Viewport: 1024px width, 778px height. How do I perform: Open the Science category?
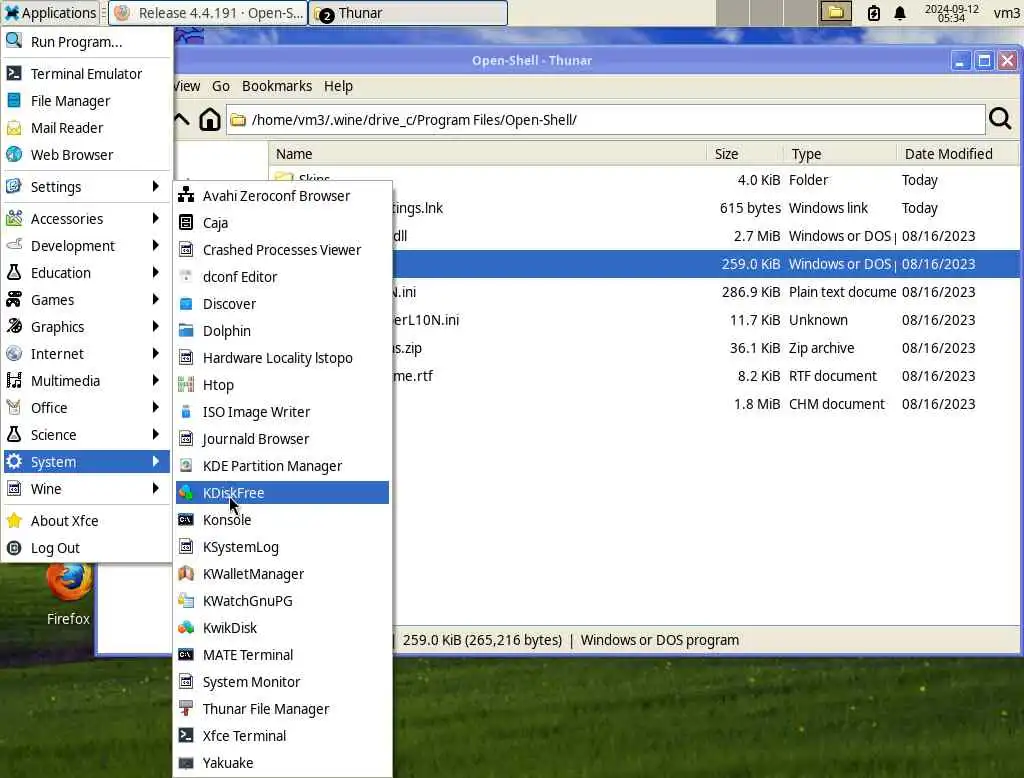[x=86, y=434]
